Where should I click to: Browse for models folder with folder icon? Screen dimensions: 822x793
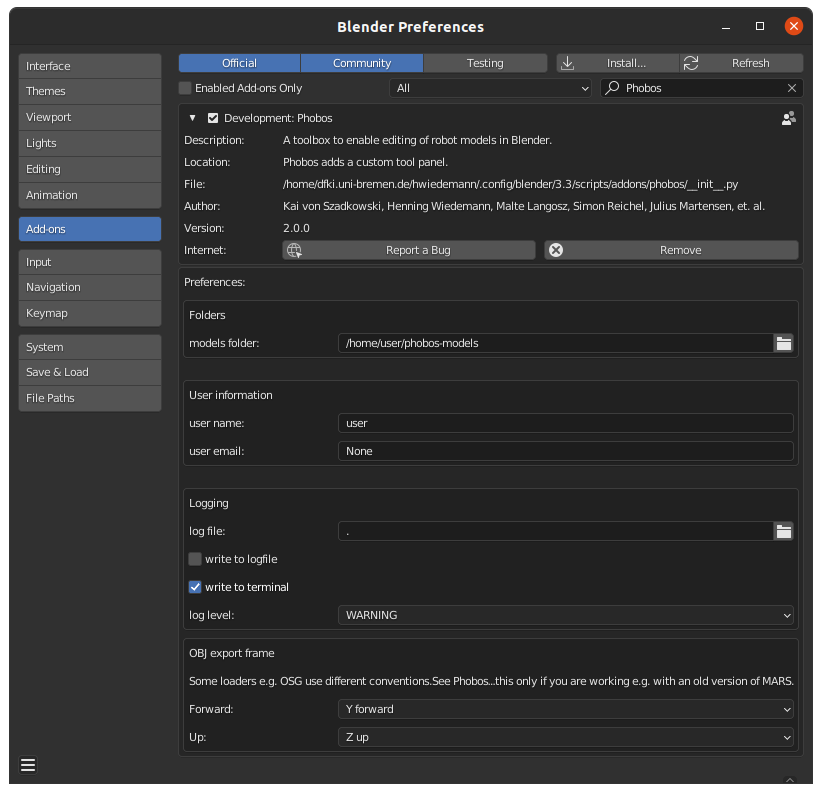(x=784, y=343)
